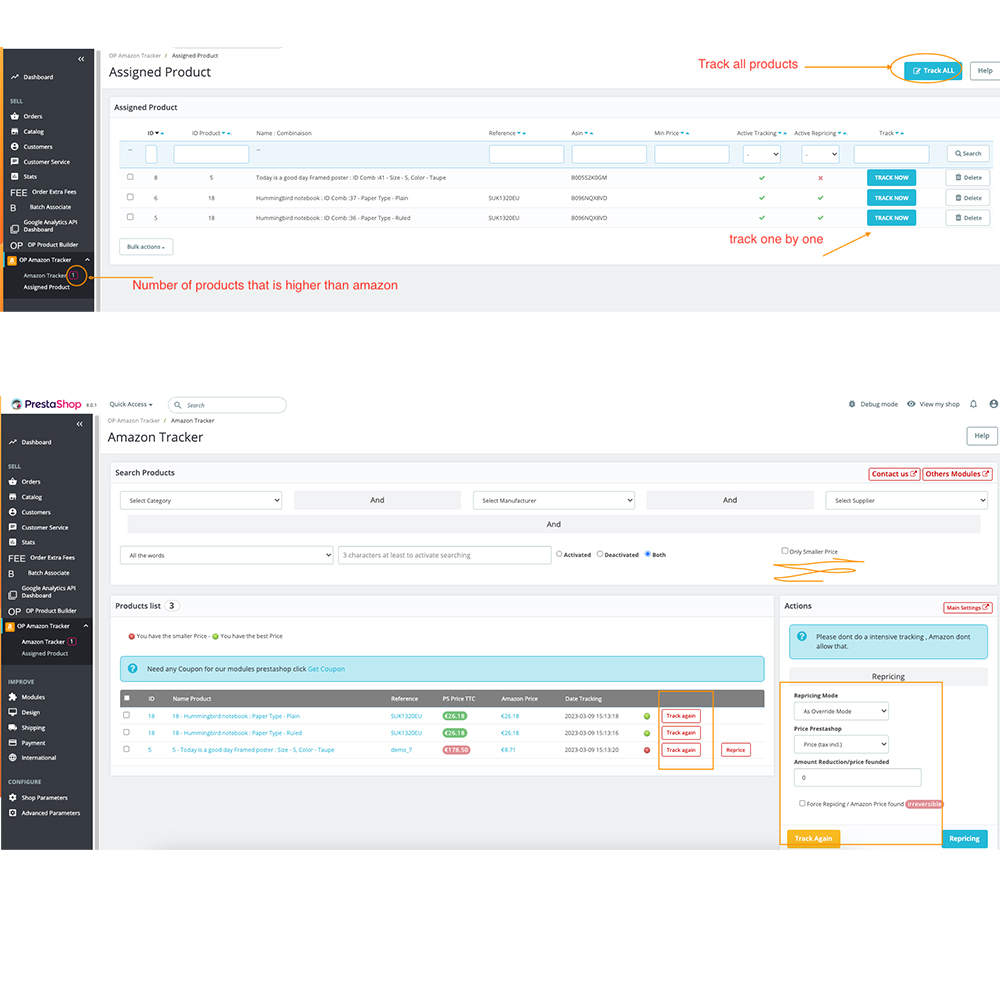Open the user account avatar icon
This screenshot has height=1000, width=1000.
point(993,404)
